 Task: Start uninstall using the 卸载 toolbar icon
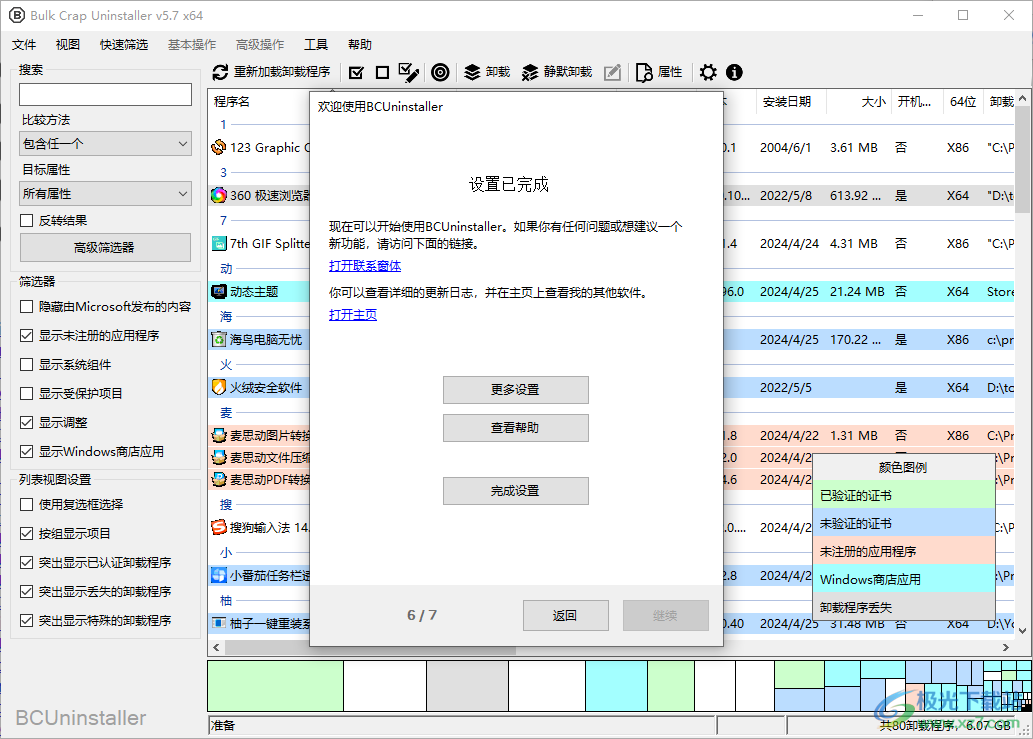(x=485, y=72)
